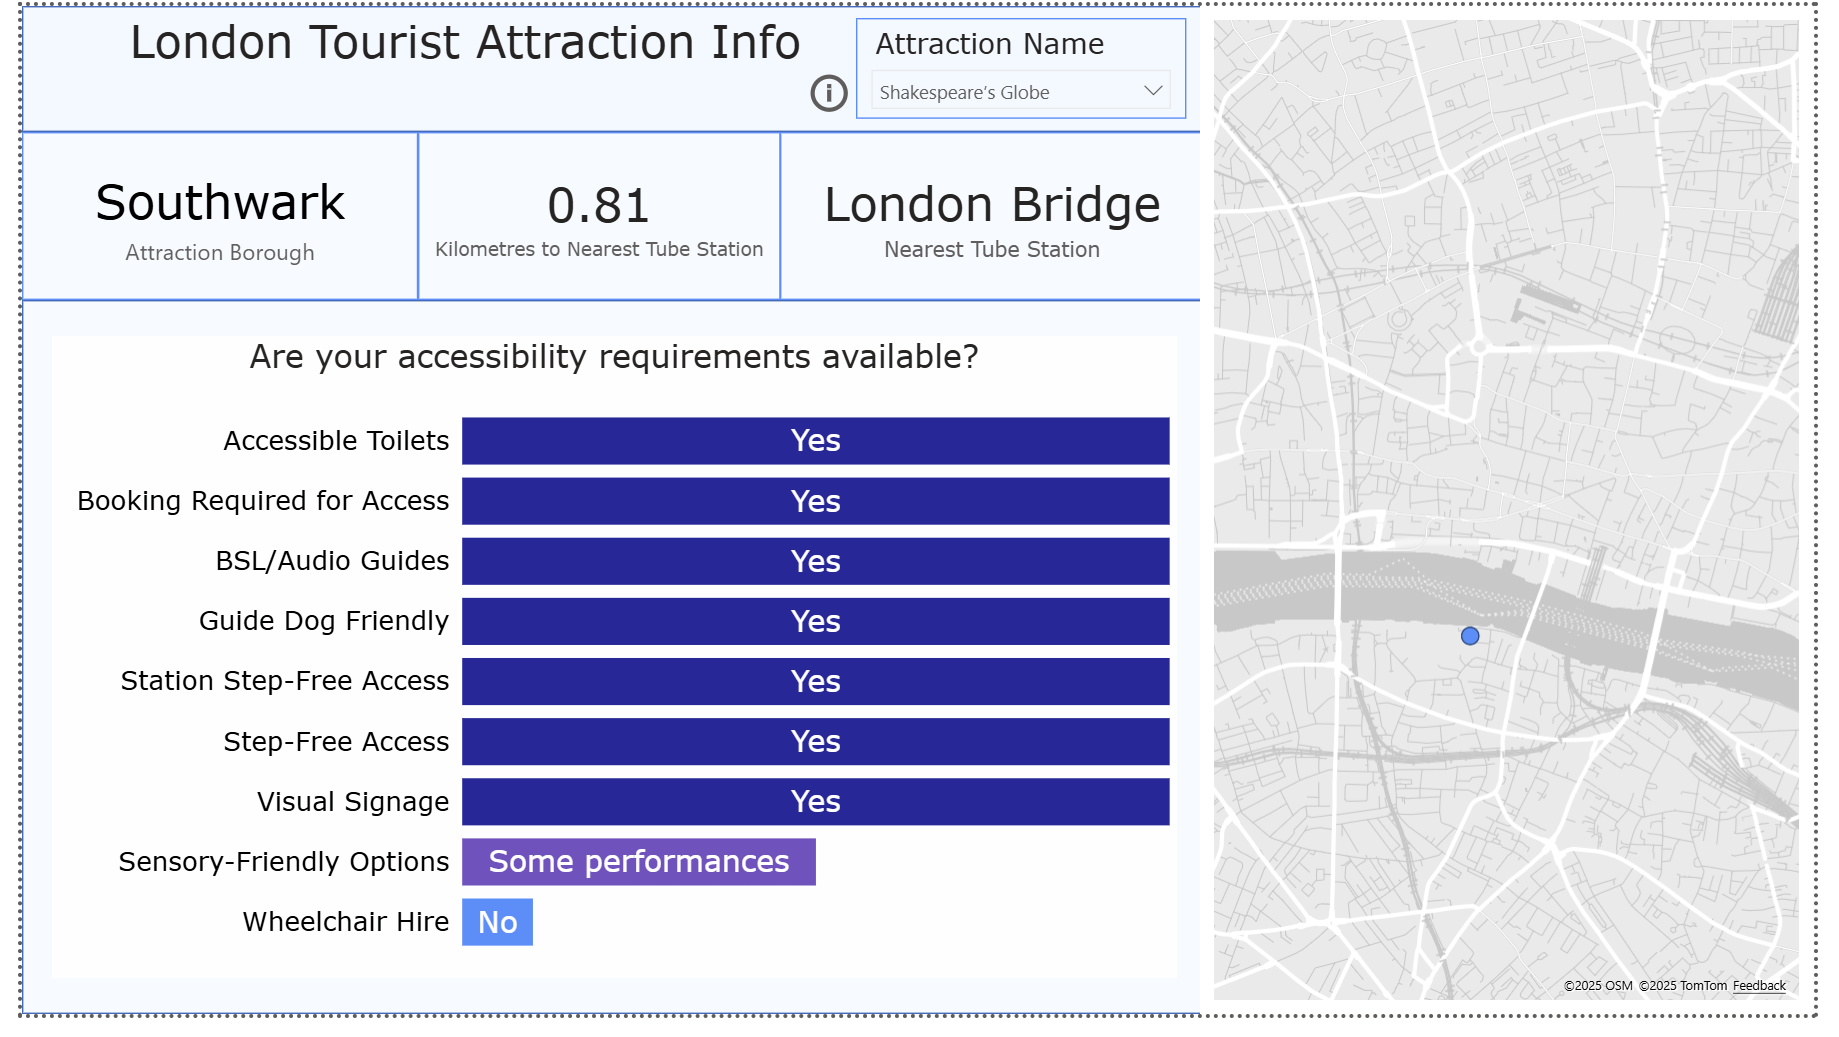Click the Southwark Attraction Borough card

[220, 217]
